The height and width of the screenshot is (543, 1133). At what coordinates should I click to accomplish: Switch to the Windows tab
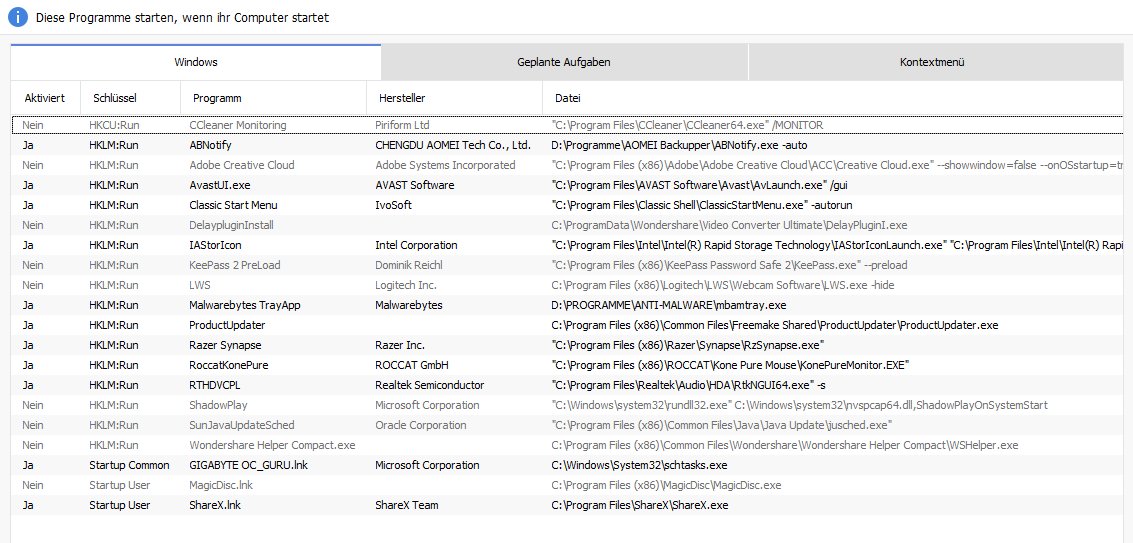pos(196,62)
